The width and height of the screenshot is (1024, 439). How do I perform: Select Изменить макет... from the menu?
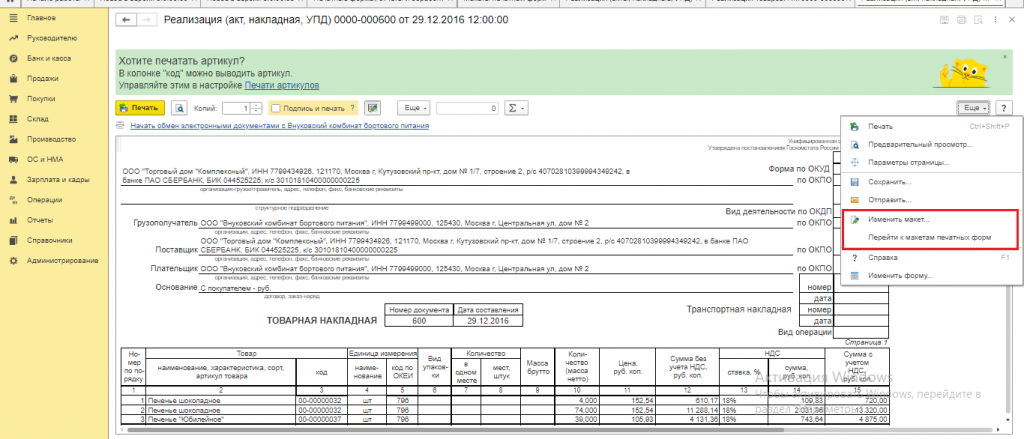[899, 219]
